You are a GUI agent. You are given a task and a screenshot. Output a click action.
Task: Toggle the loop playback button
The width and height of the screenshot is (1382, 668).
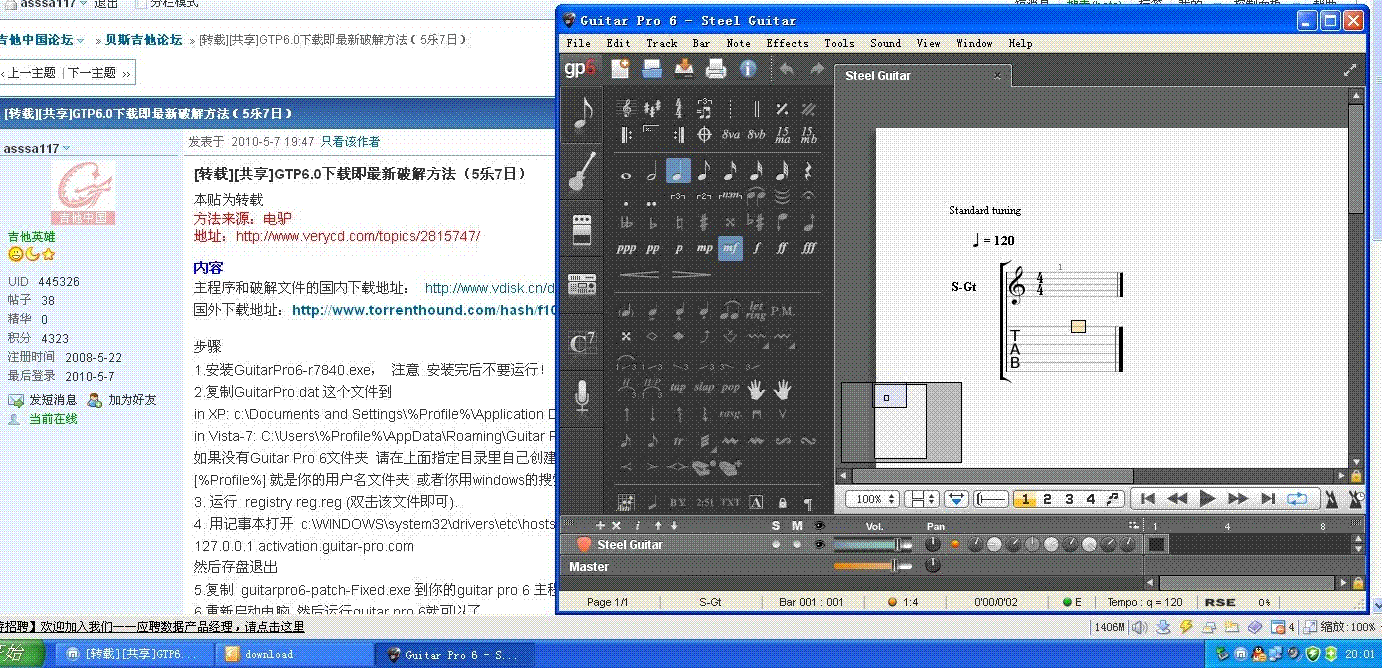(1297, 498)
